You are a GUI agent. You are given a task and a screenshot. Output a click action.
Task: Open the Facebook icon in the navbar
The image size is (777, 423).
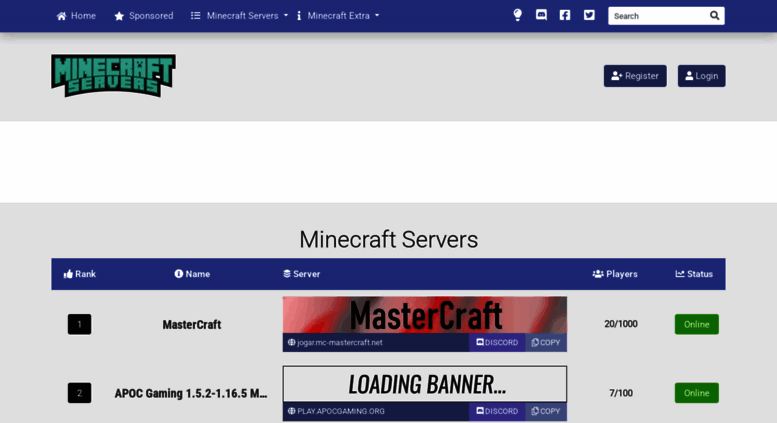[565, 15]
